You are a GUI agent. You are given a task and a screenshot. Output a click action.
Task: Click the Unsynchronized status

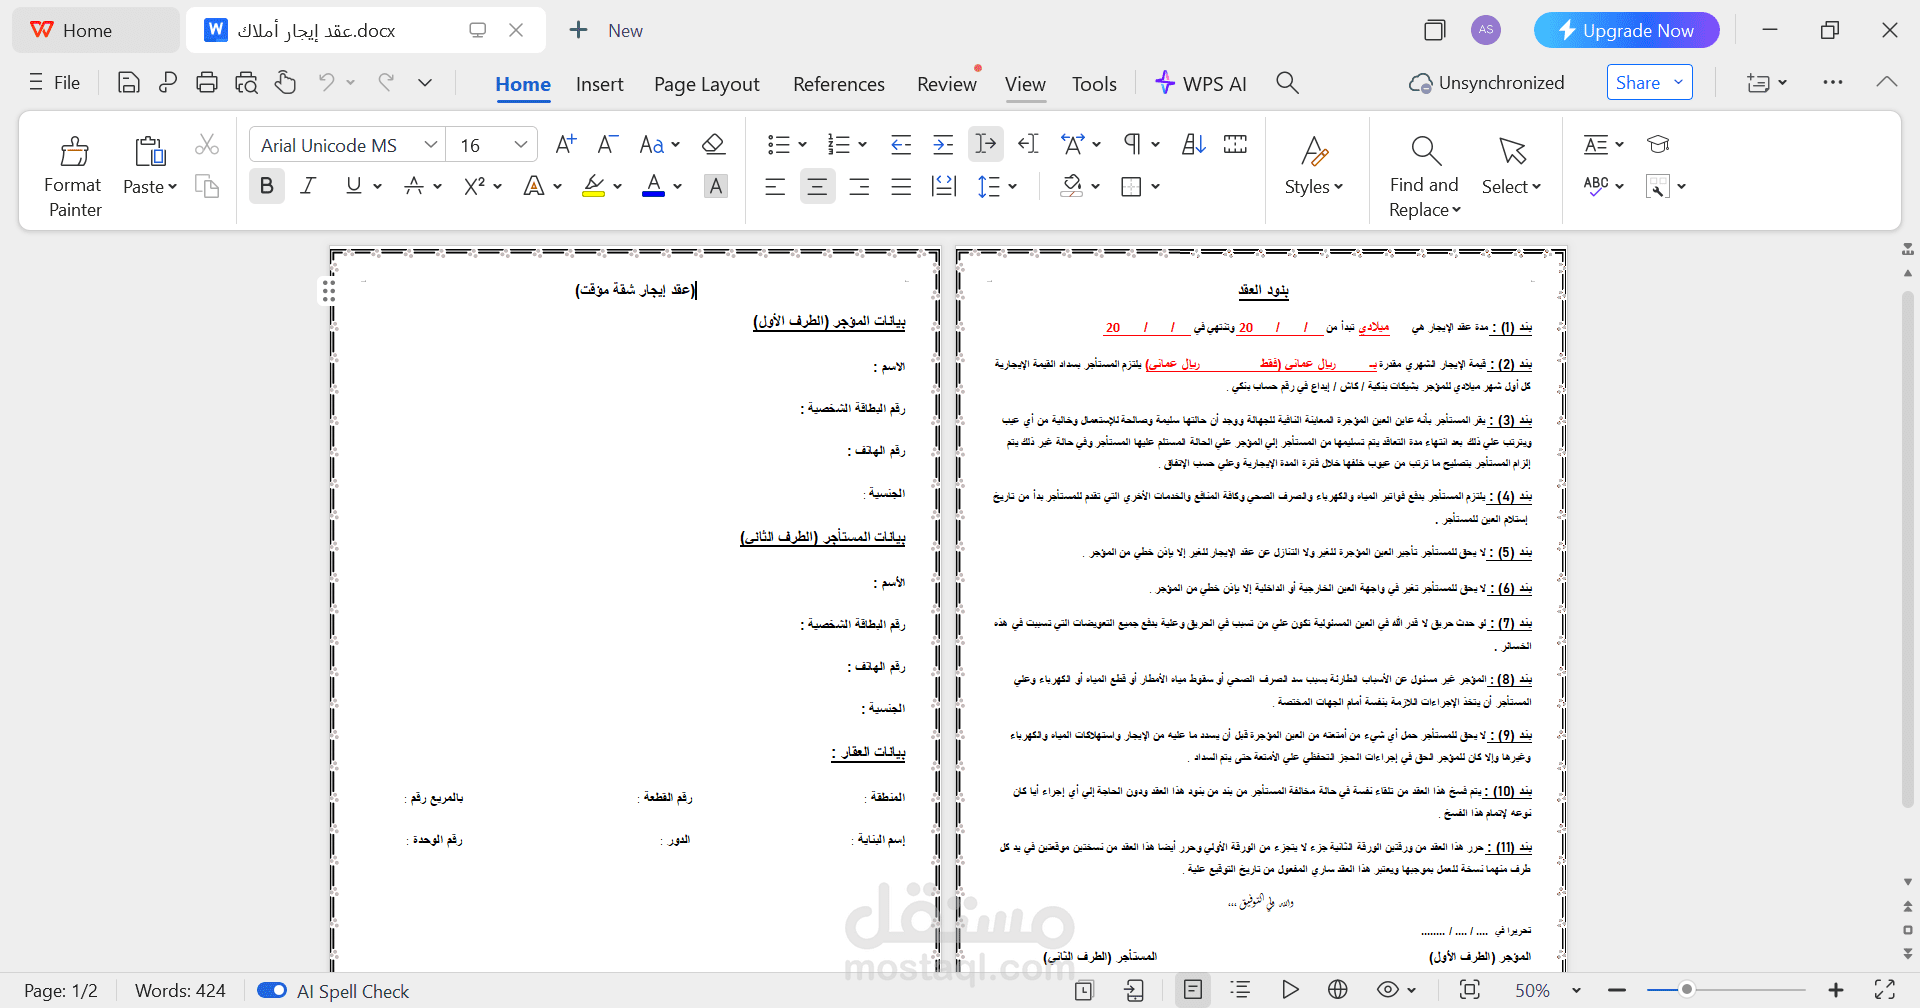(x=1486, y=83)
